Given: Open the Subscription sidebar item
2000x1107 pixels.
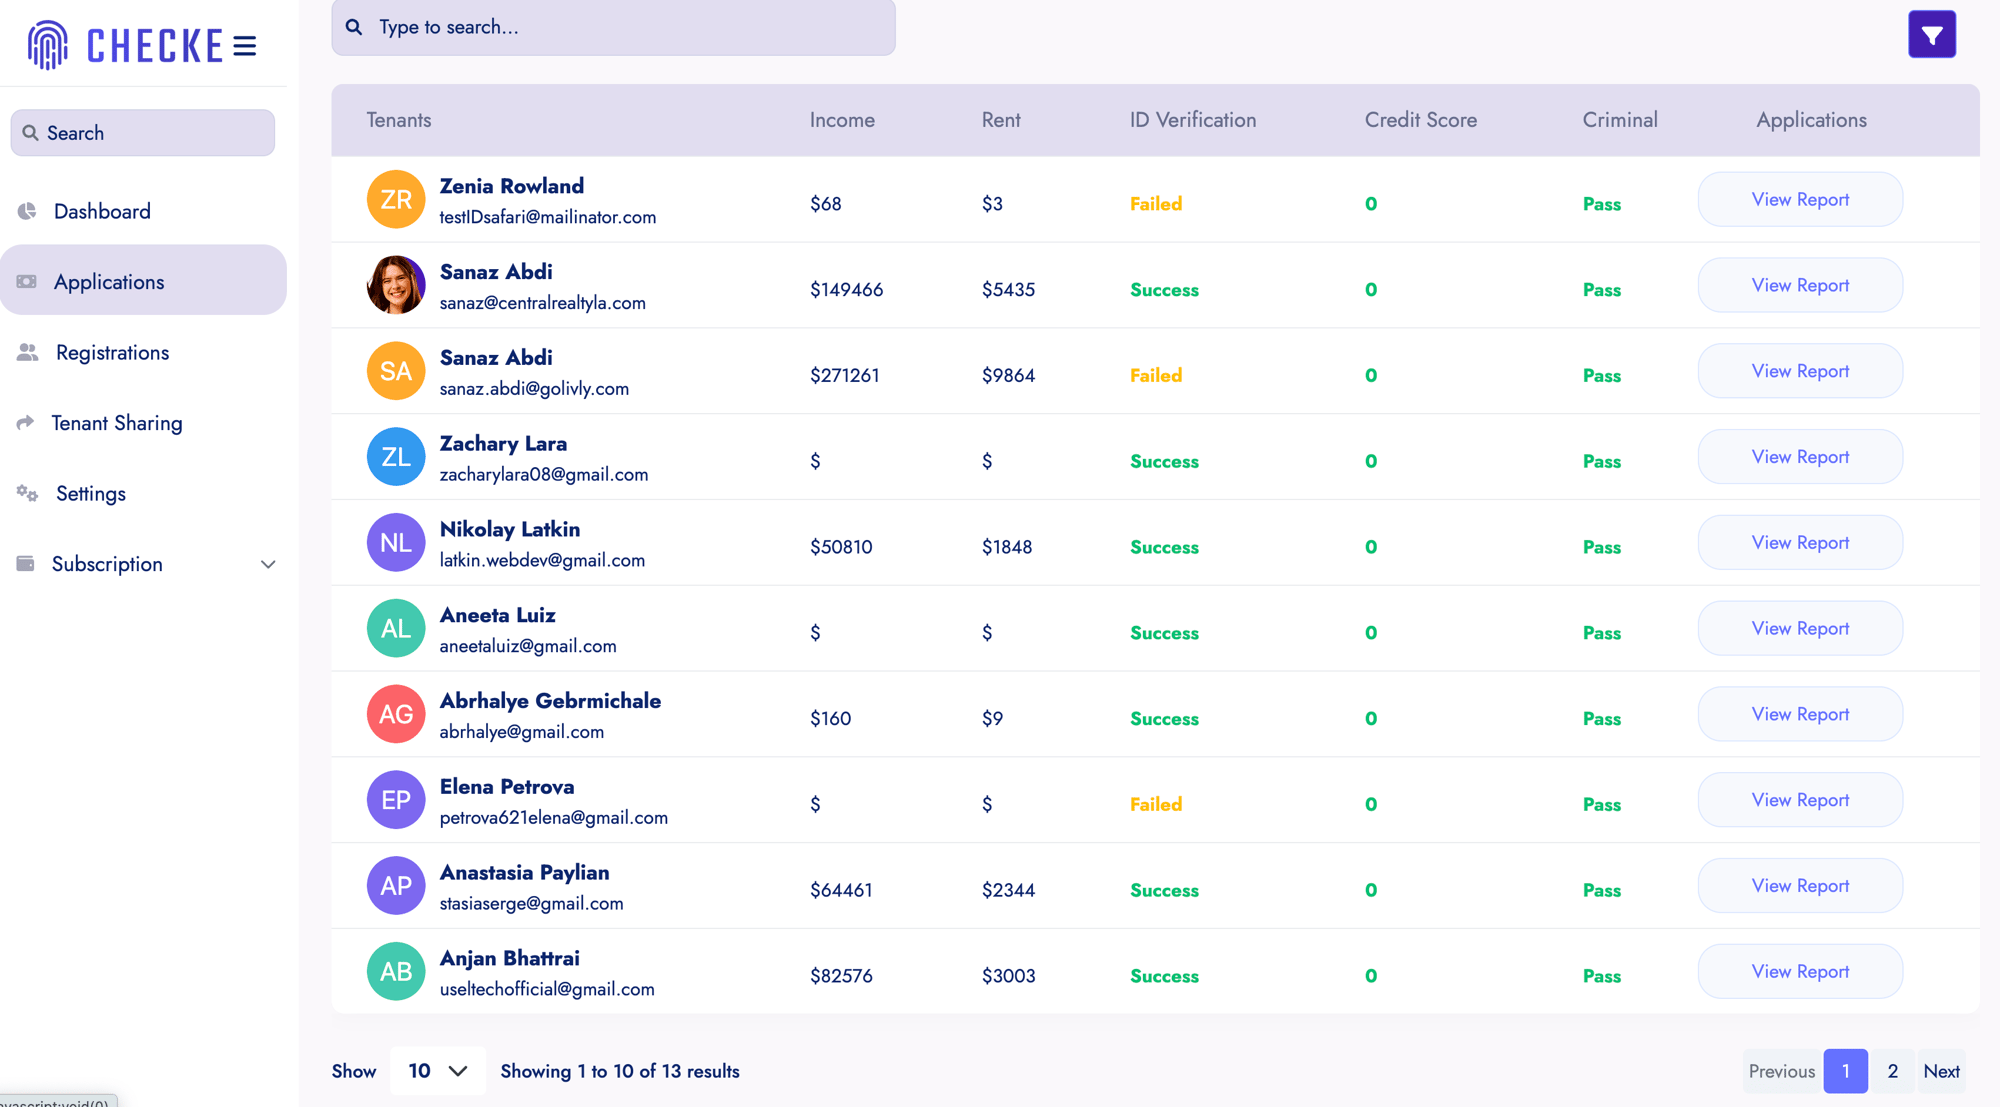Looking at the screenshot, I should tap(143, 564).
